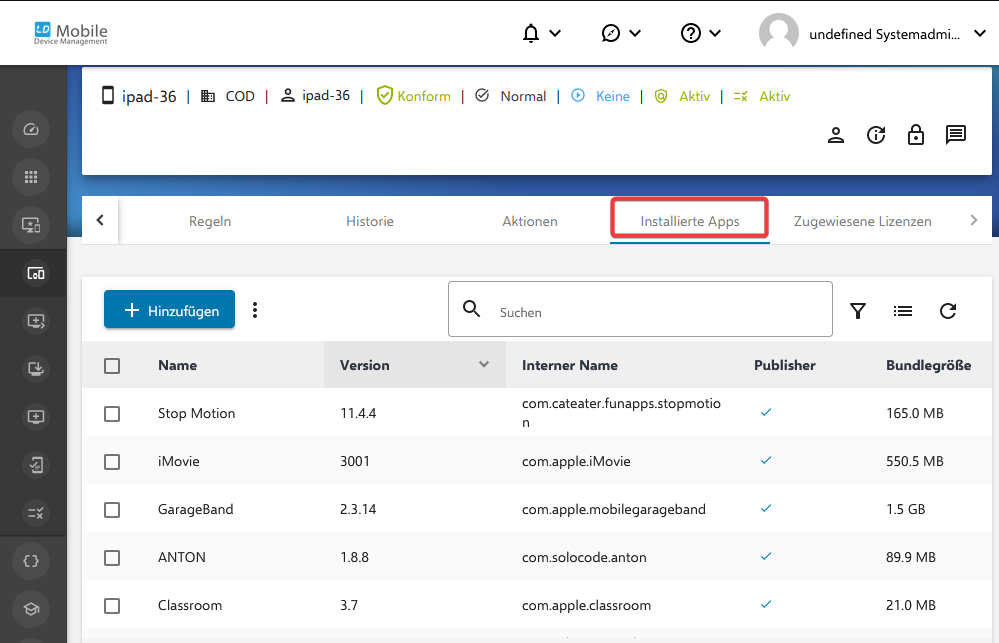Viewport: 999px width, 643px height.
Task: Click the Stop Motion app name
Action: (x=196, y=413)
